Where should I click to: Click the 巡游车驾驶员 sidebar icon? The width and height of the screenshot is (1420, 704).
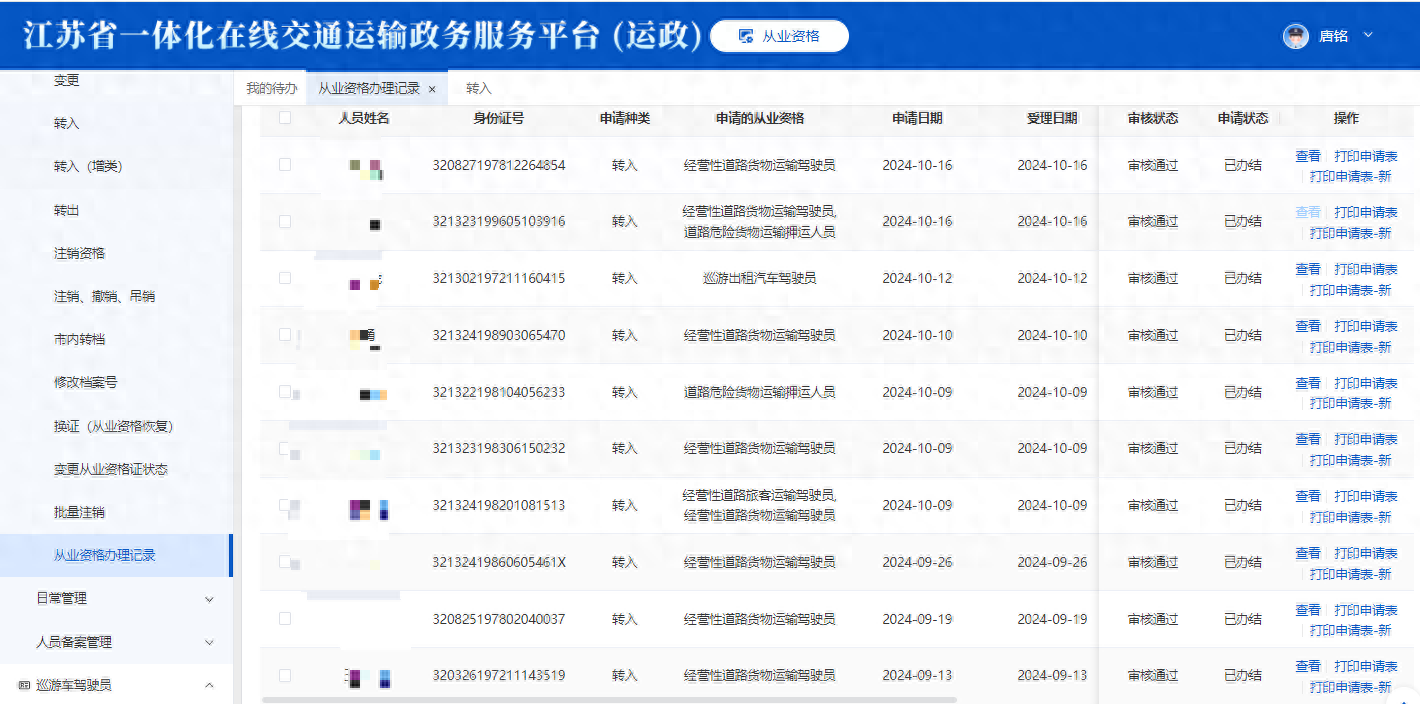pyautogui.click(x=24, y=685)
